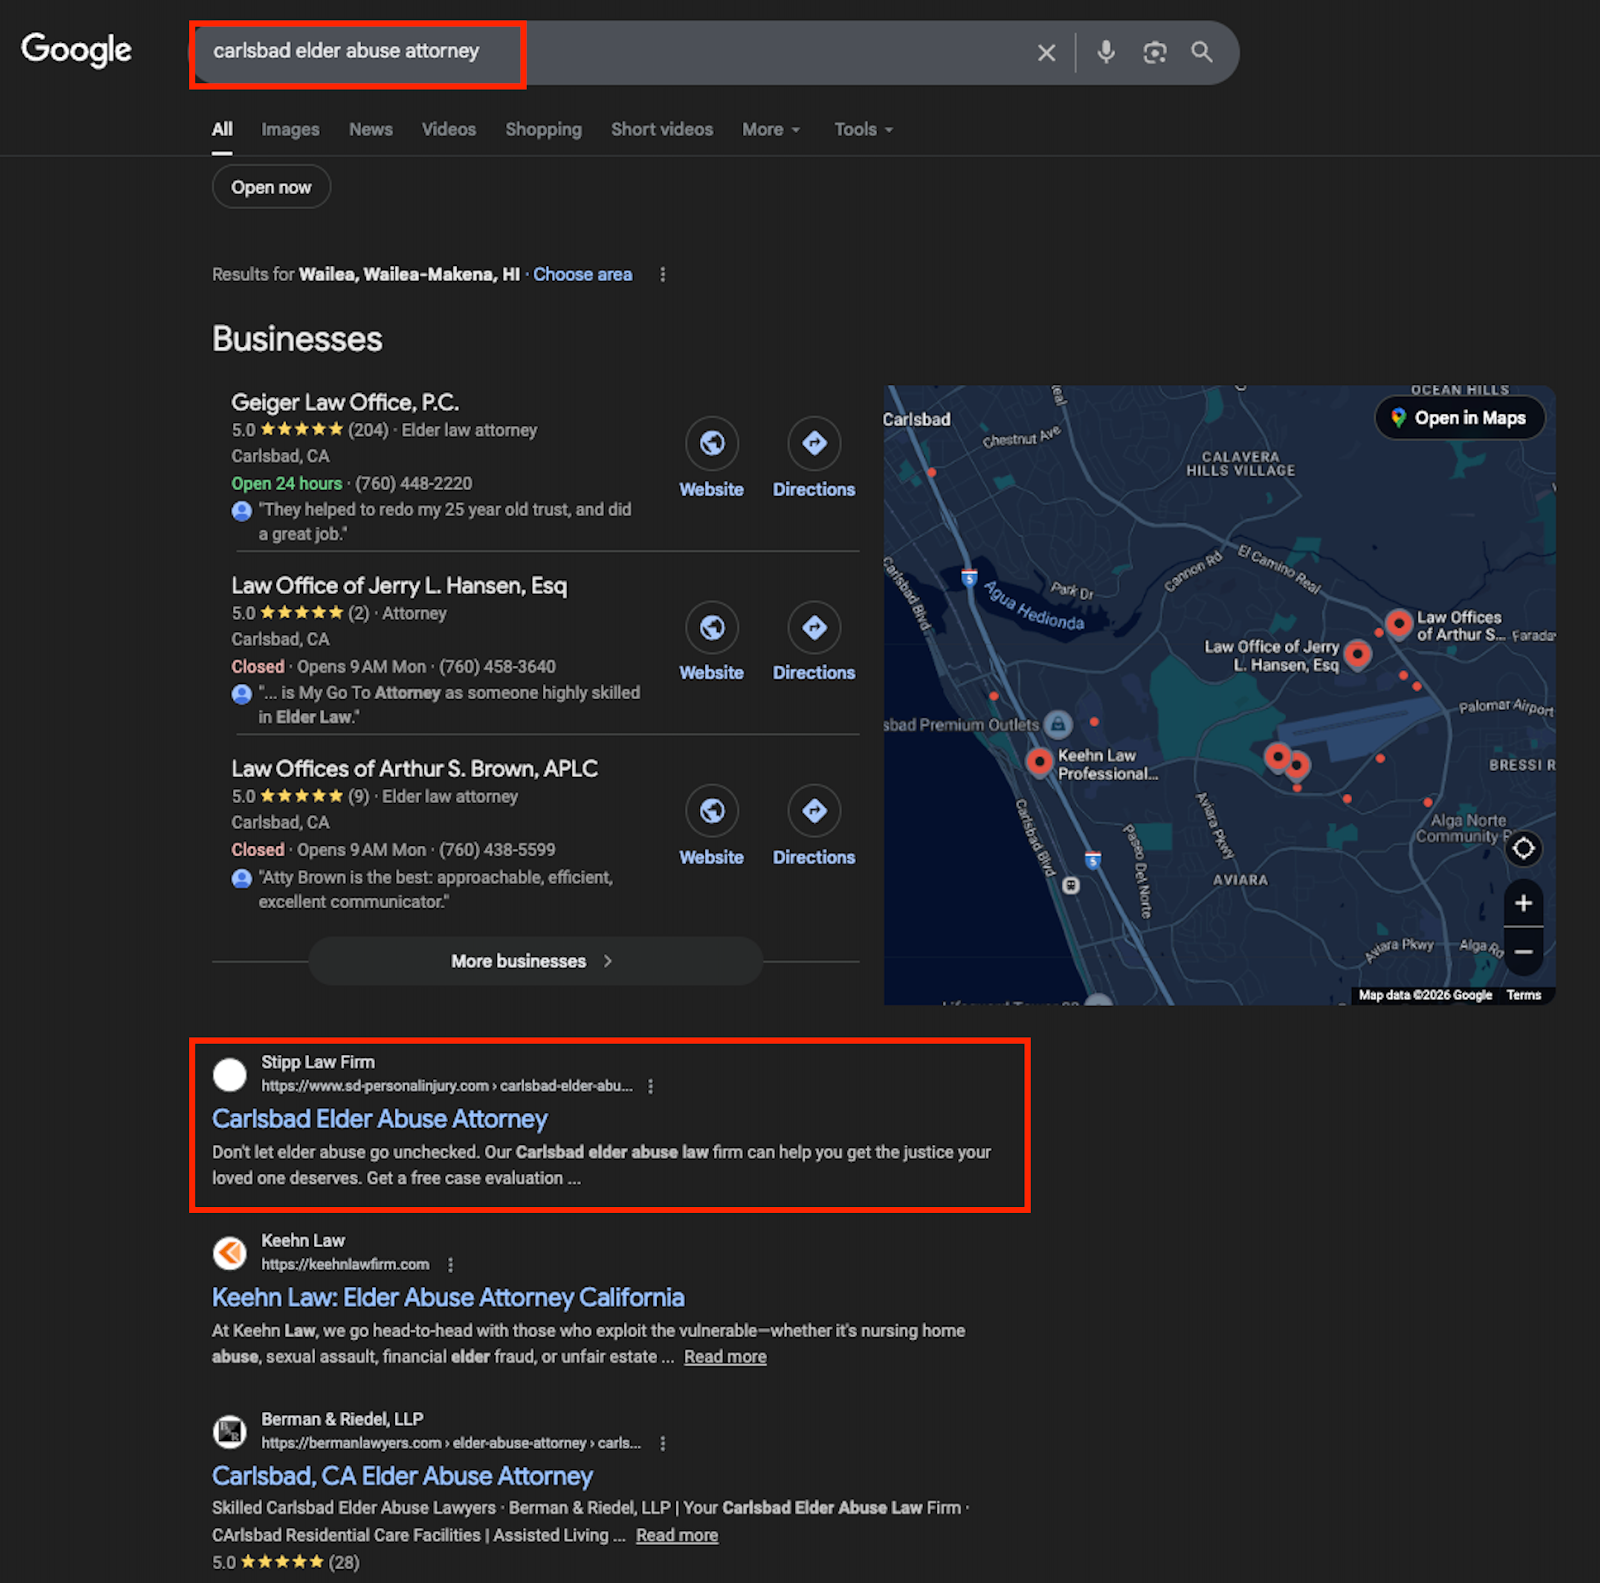
Task: Click Geiger Law Office review snippet text
Action: pos(445,522)
